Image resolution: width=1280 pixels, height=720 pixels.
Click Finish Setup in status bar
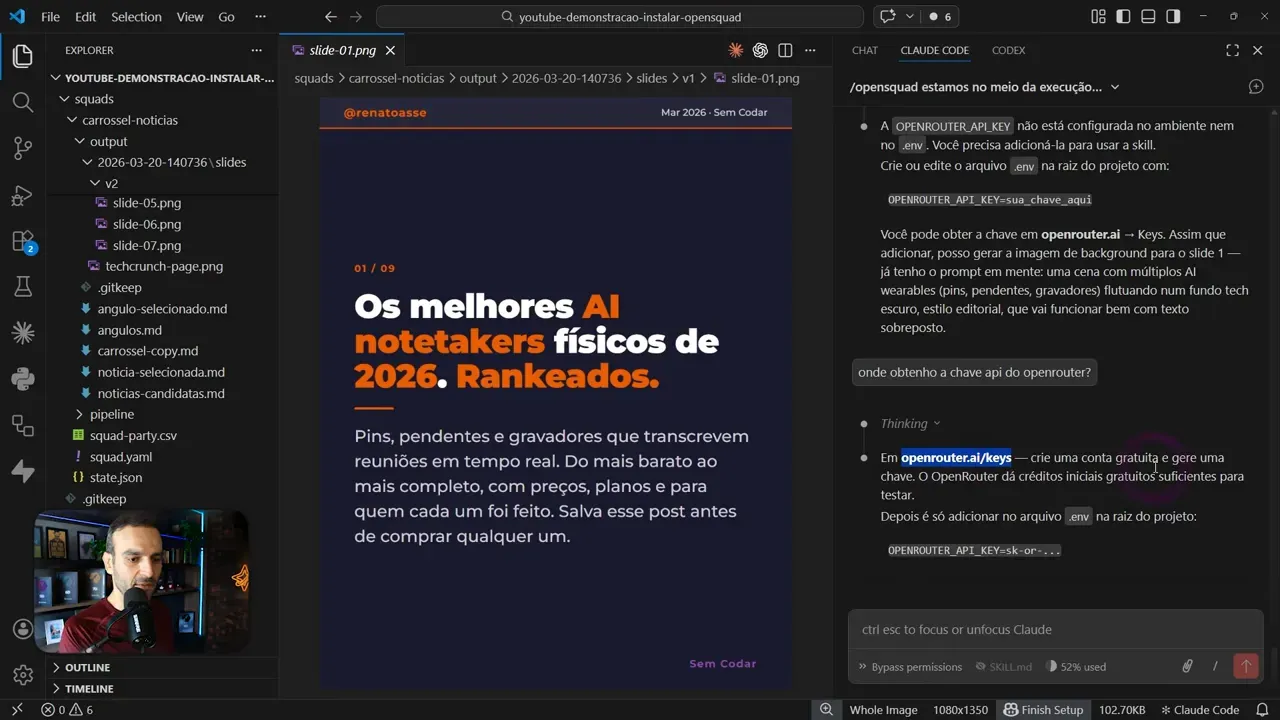(1044, 709)
